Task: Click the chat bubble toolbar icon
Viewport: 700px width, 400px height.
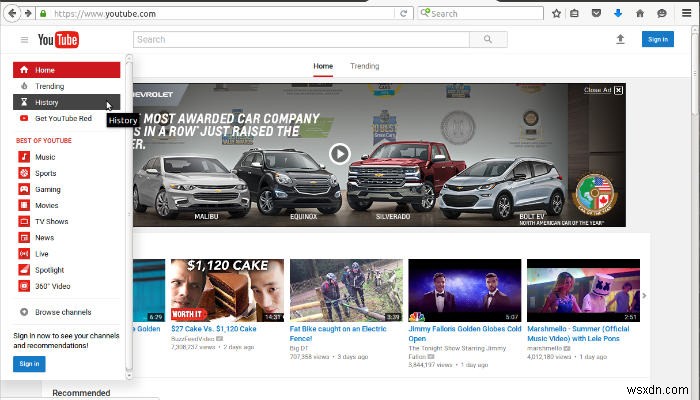Action: point(662,13)
